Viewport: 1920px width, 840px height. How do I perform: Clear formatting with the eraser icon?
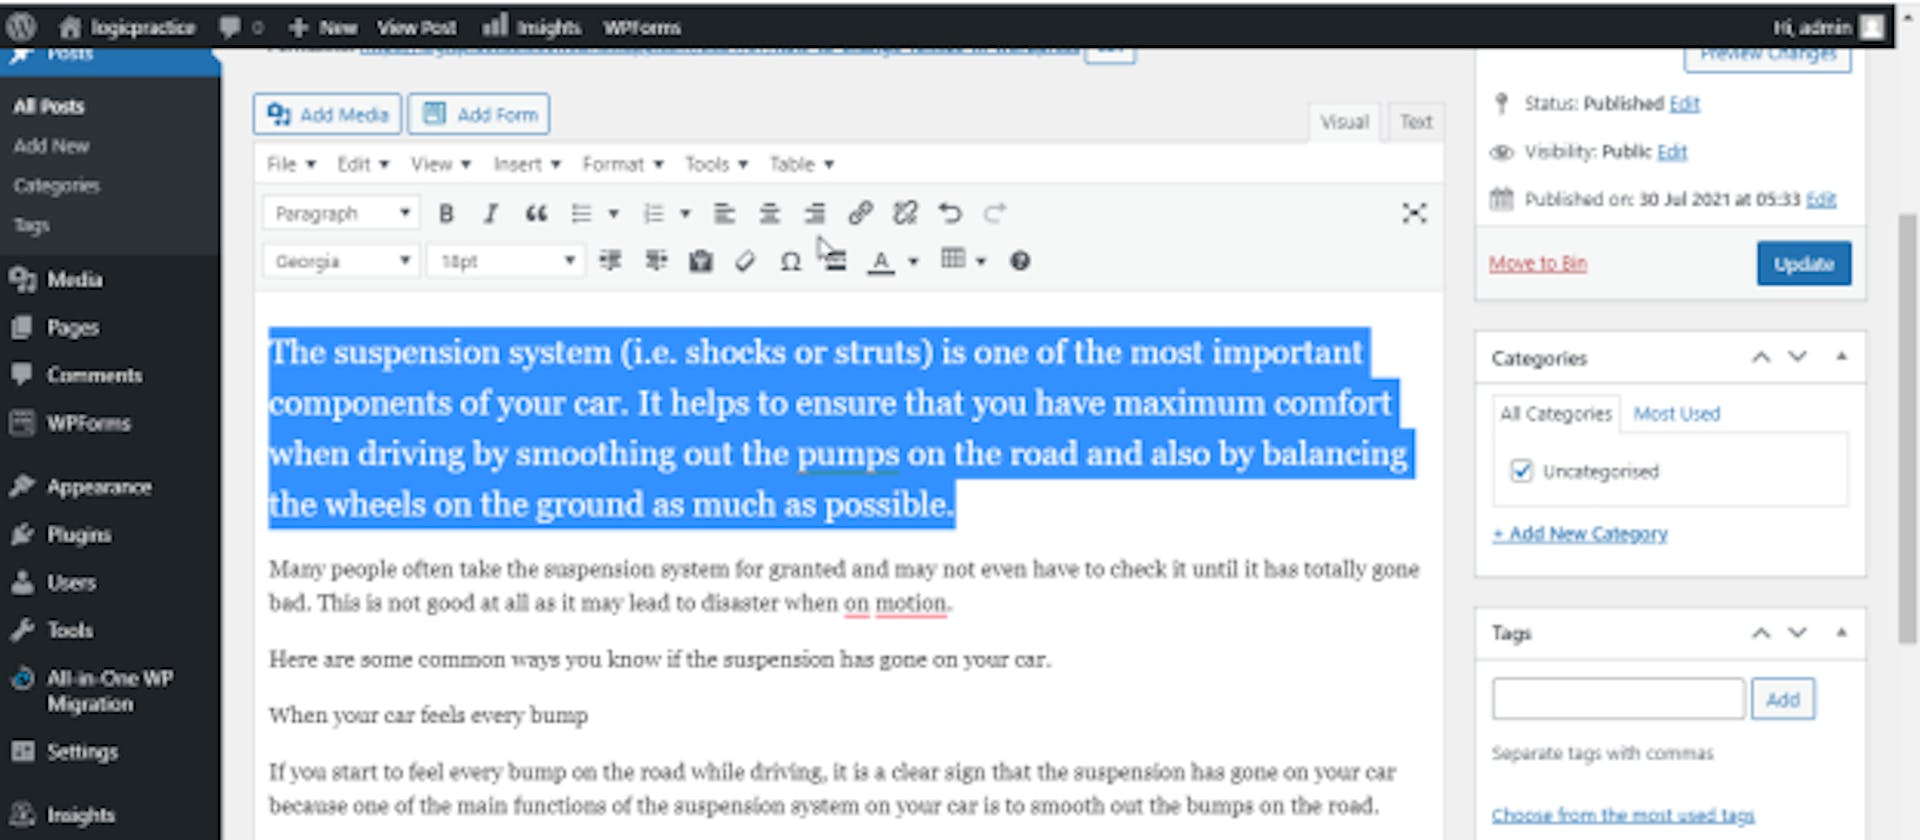pos(745,261)
